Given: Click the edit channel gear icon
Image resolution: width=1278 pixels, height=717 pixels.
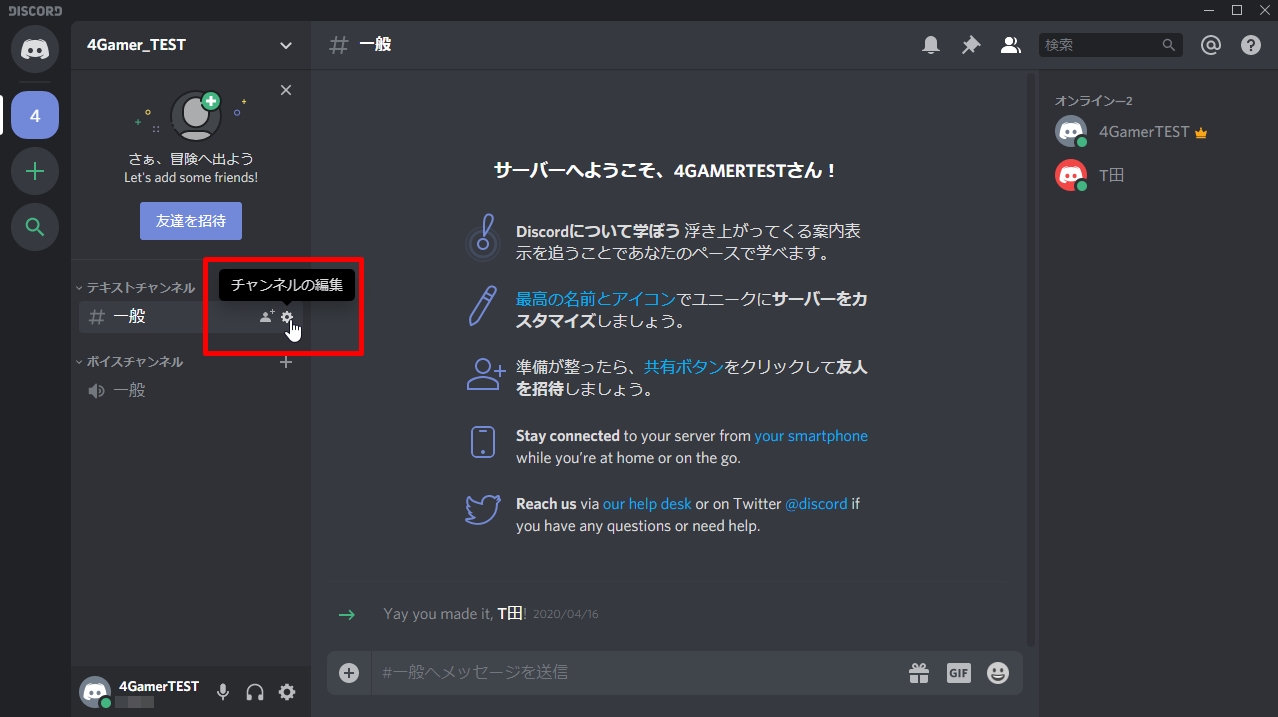Looking at the screenshot, I should [287, 317].
